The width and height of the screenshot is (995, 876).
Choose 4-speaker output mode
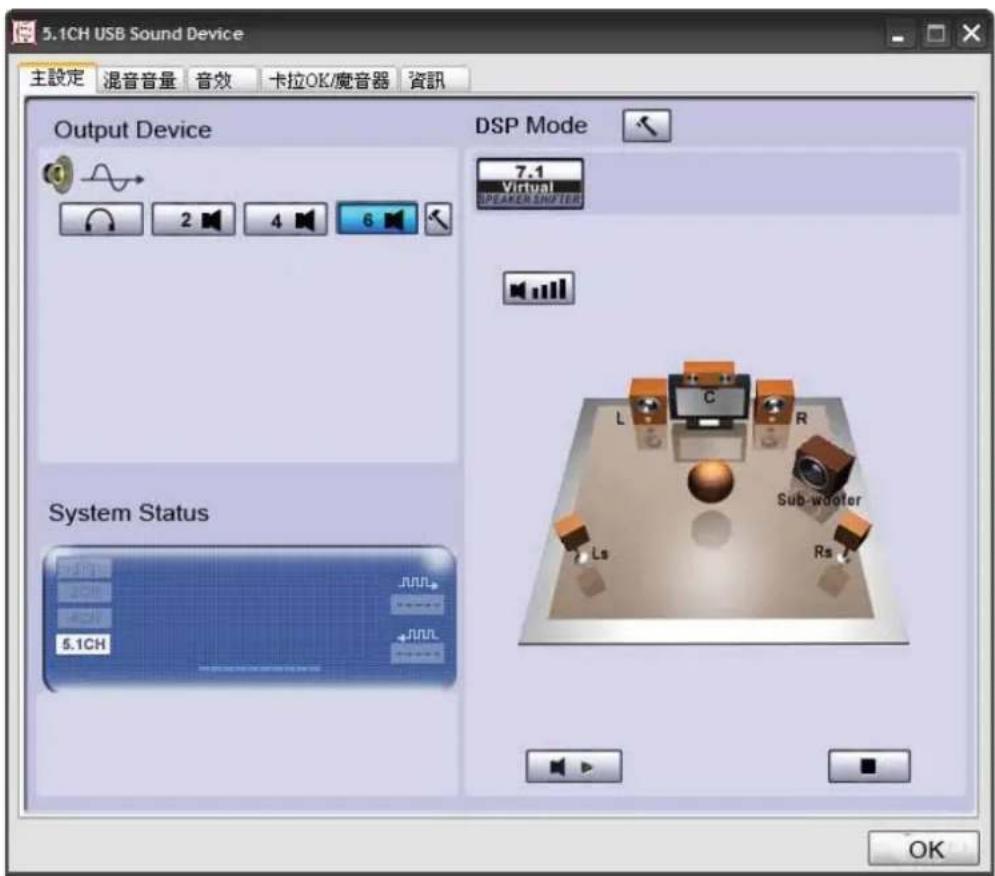[286, 220]
